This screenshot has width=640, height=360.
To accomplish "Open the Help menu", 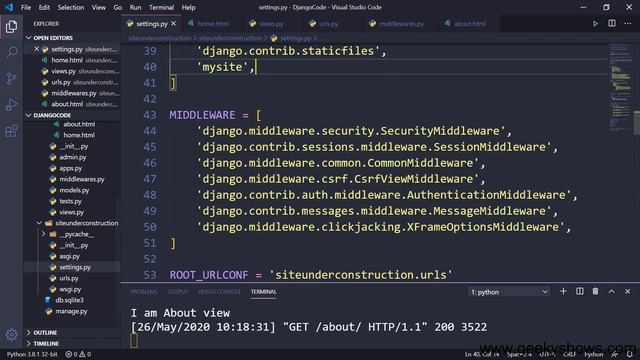I will (x=188, y=7).
